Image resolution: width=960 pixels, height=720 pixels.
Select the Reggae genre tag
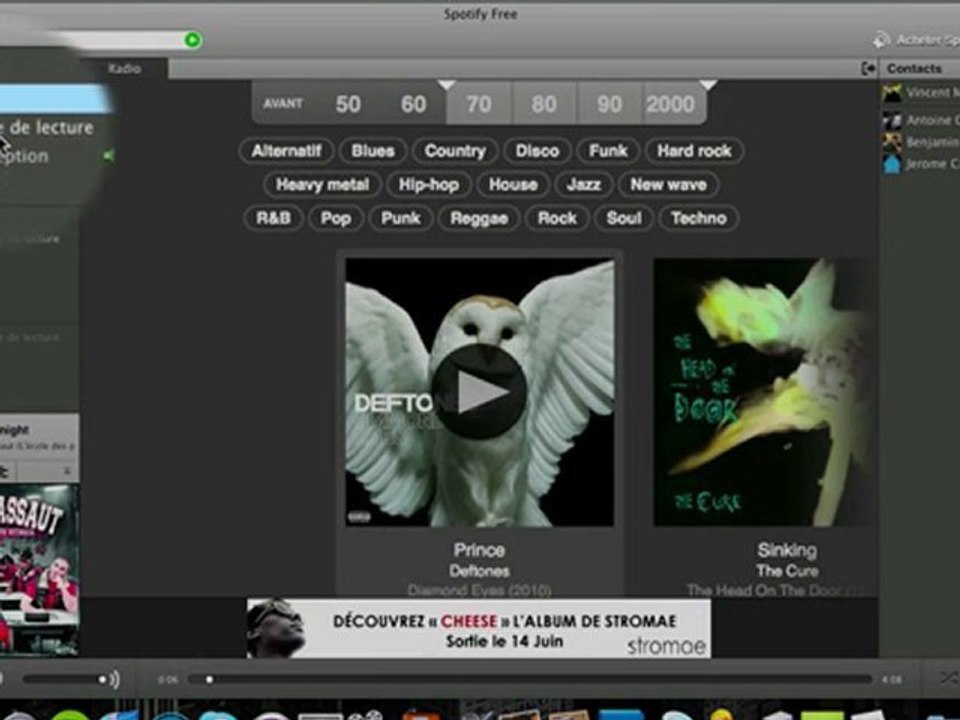click(x=479, y=218)
